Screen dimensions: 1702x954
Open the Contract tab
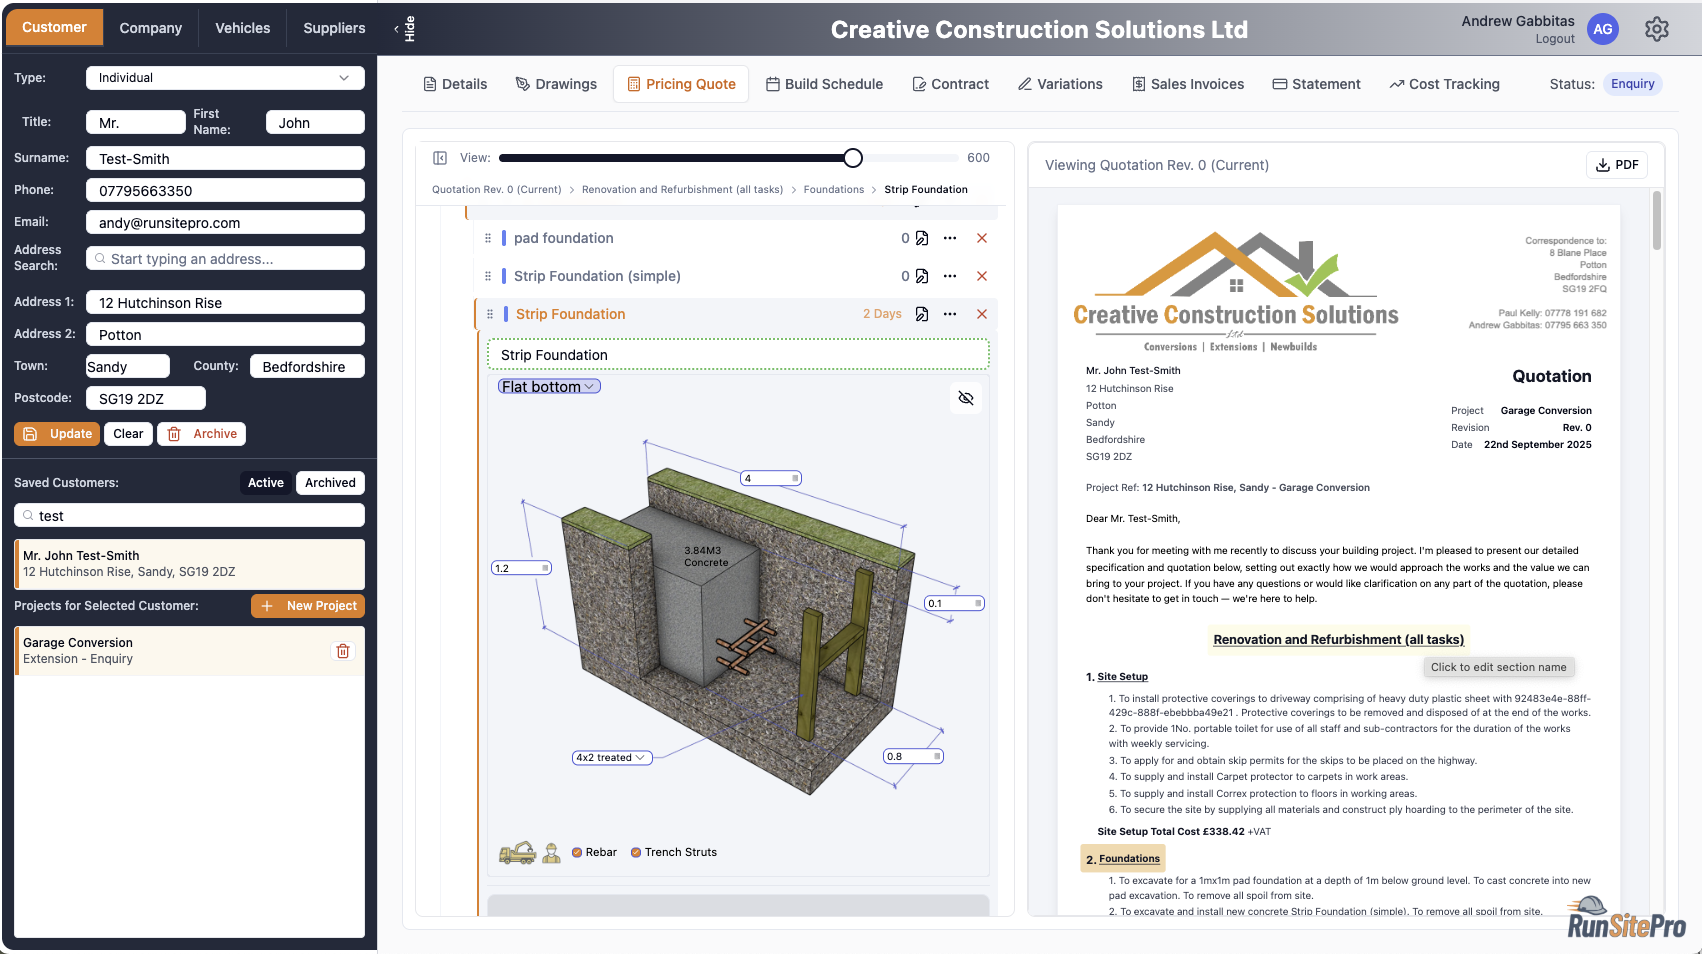(950, 84)
